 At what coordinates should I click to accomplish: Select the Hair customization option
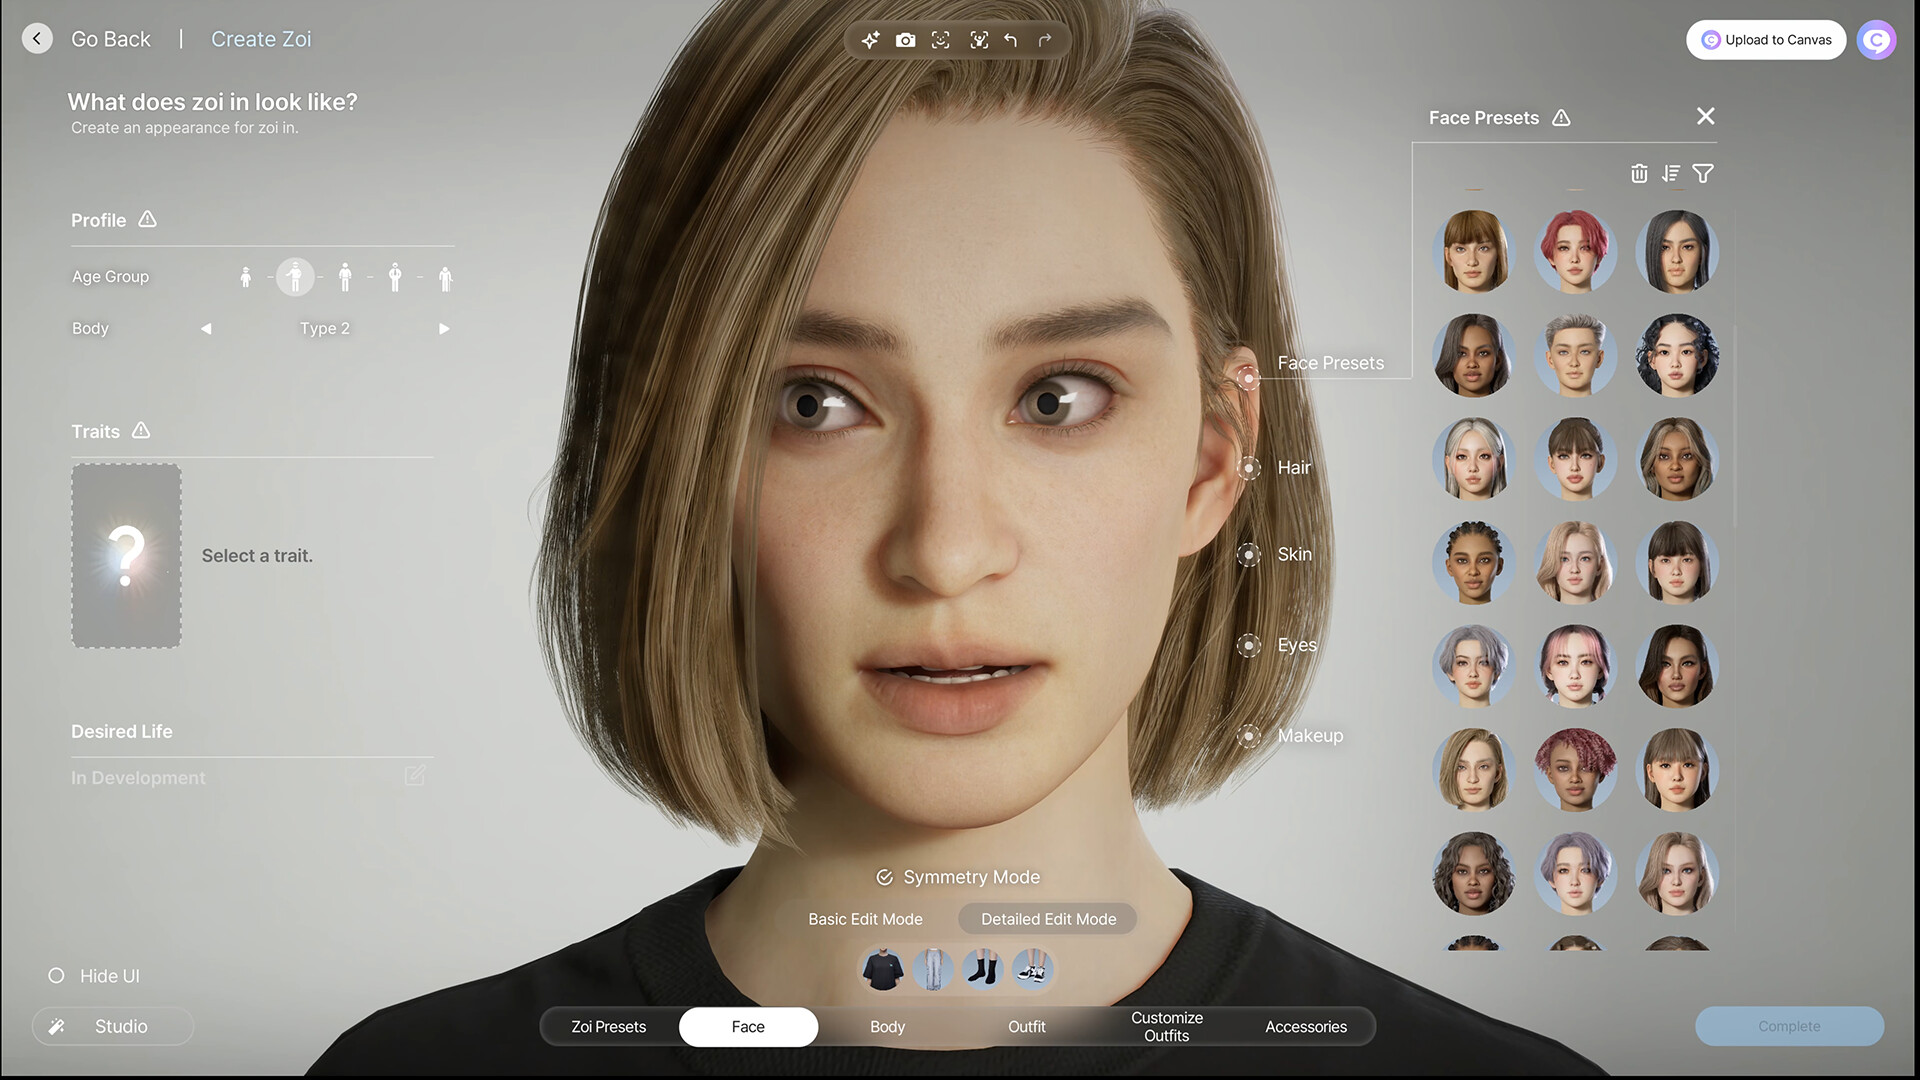(x=1247, y=468)
